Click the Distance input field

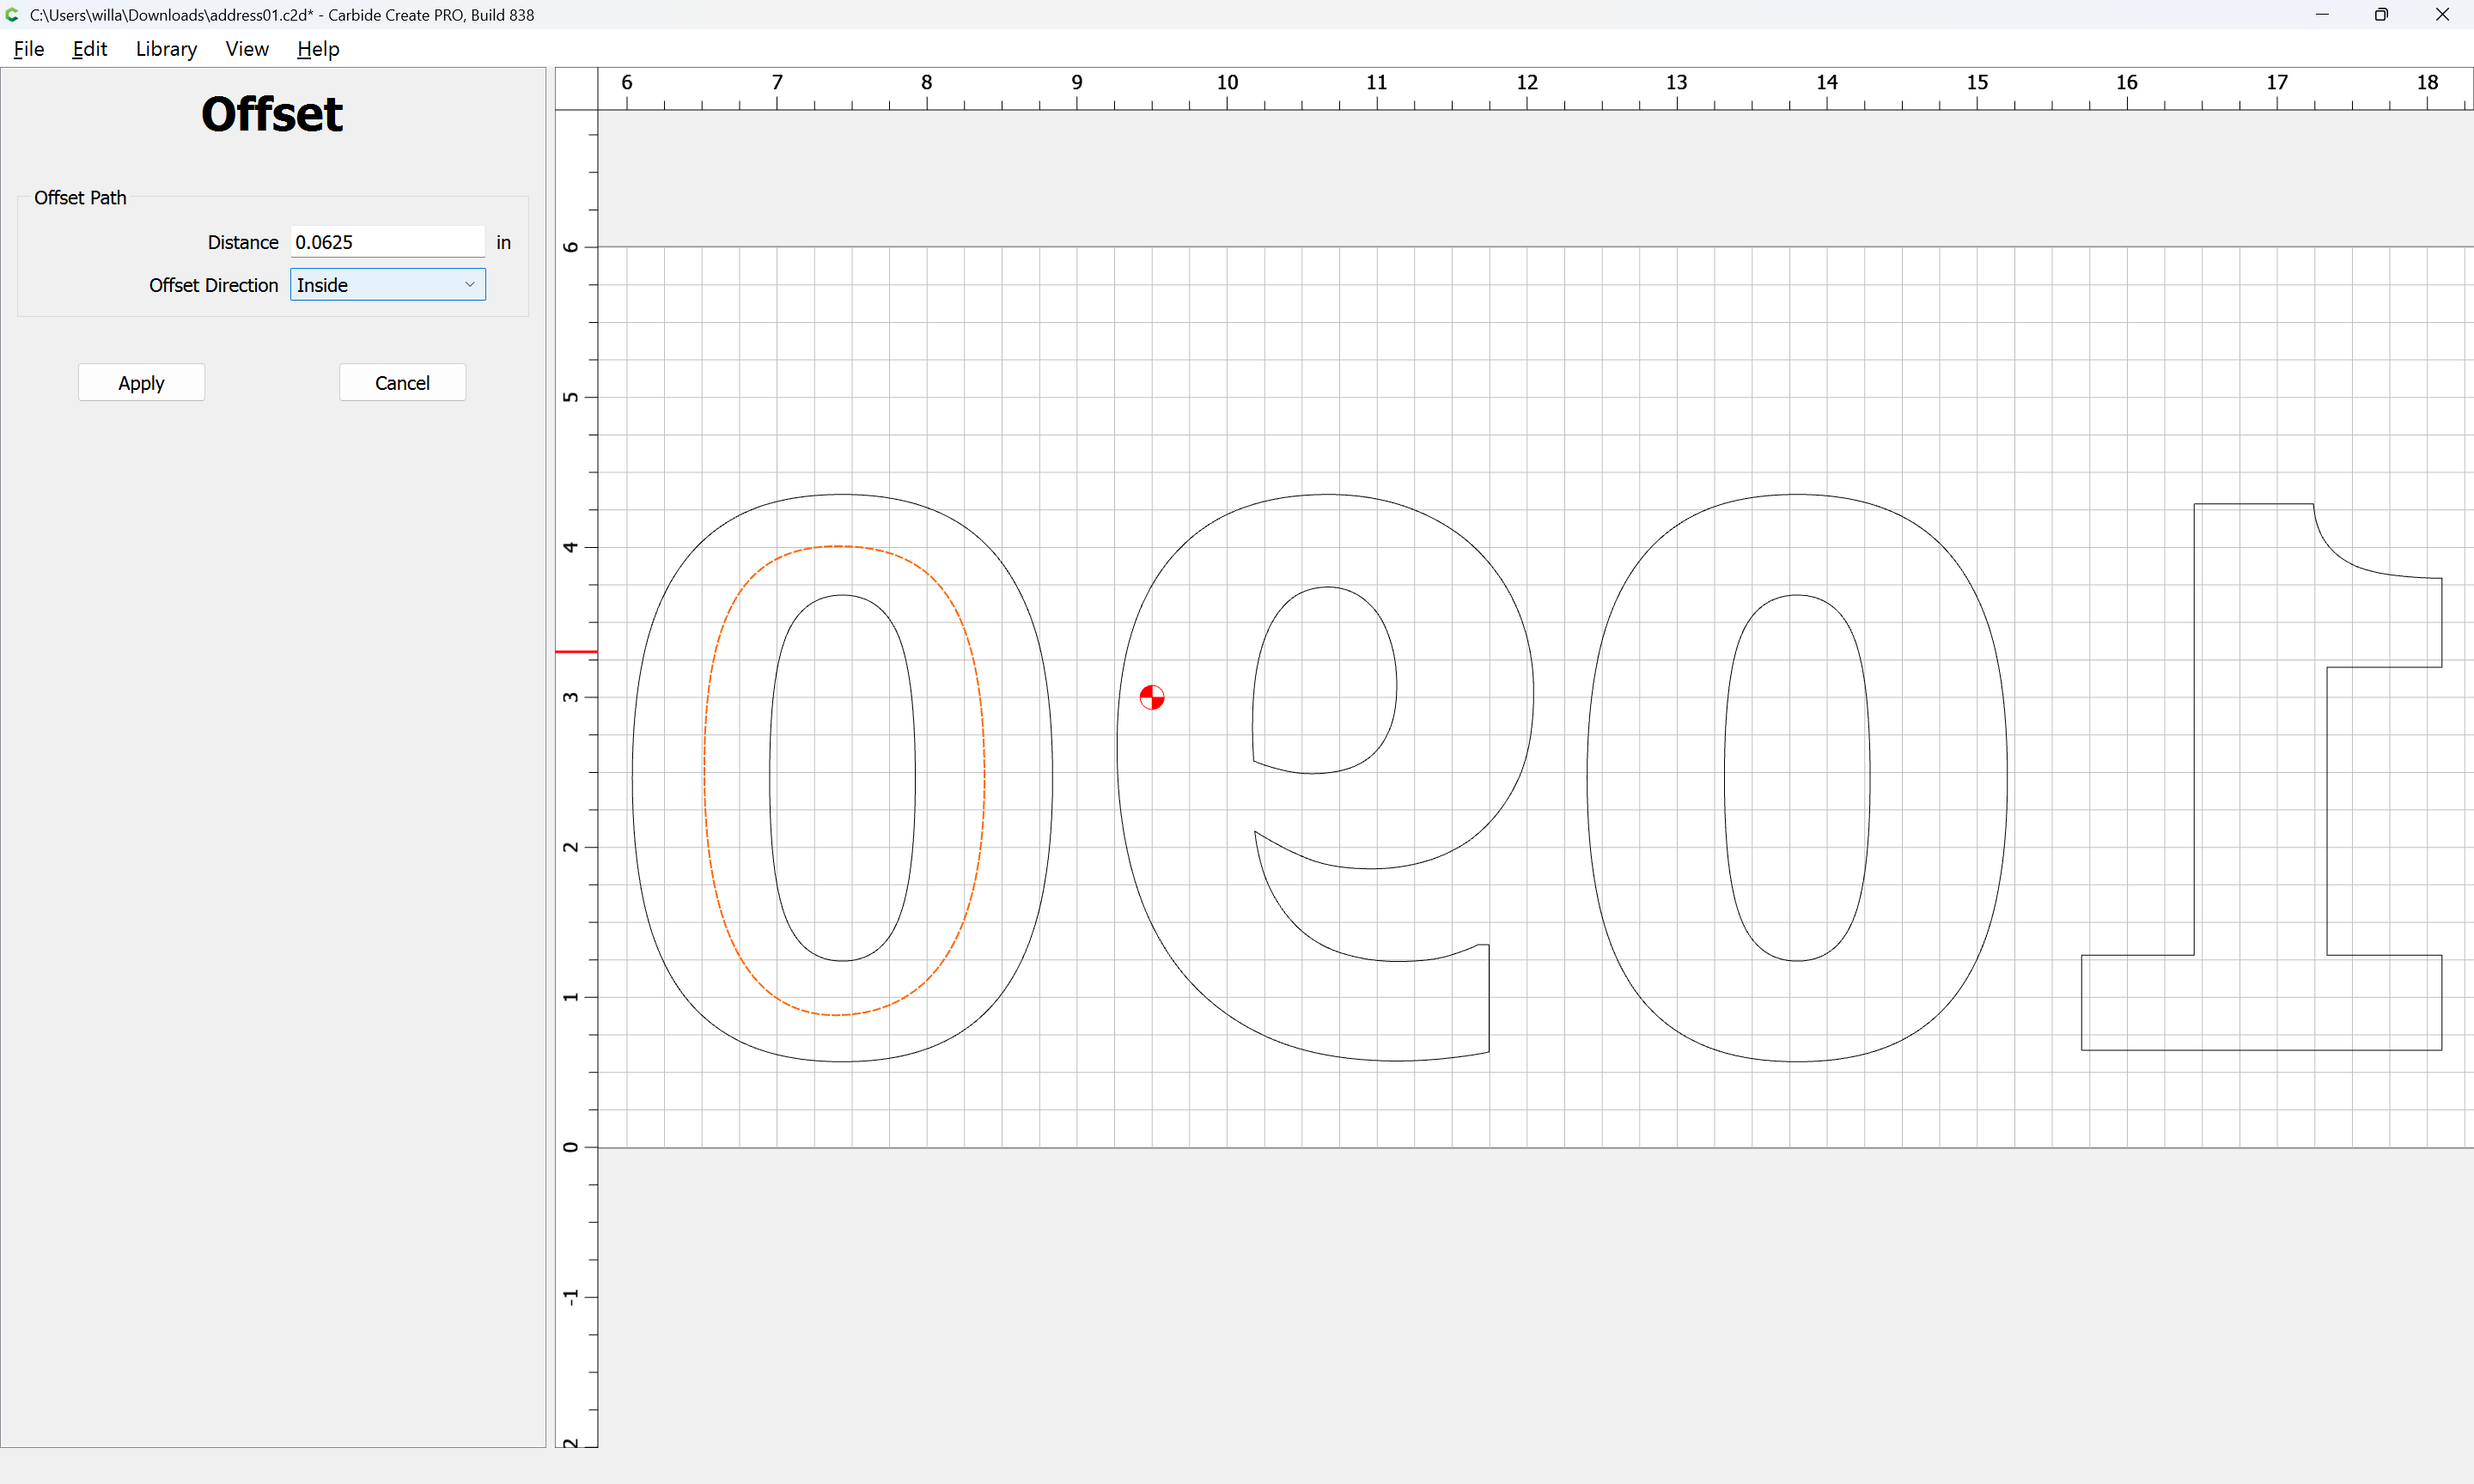pyautogui.click(x=387, y=242)
